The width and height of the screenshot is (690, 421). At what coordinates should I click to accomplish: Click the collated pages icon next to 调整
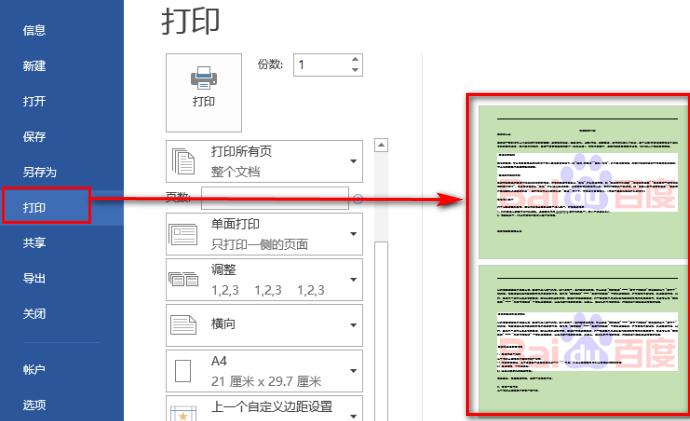184,279
